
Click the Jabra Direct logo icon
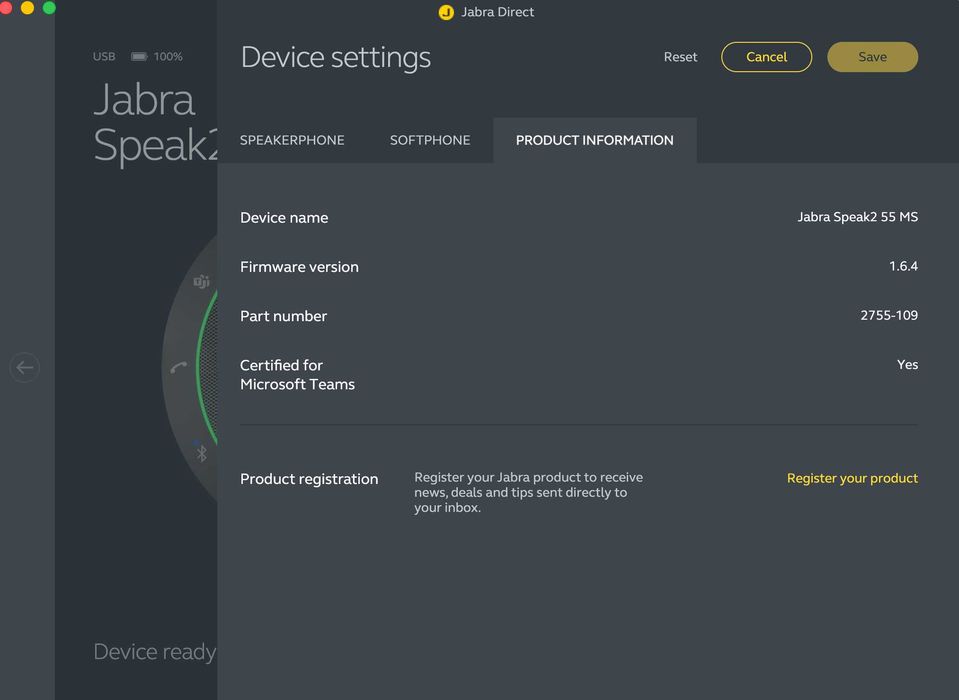pyautogui.click(x=446, y=12)
